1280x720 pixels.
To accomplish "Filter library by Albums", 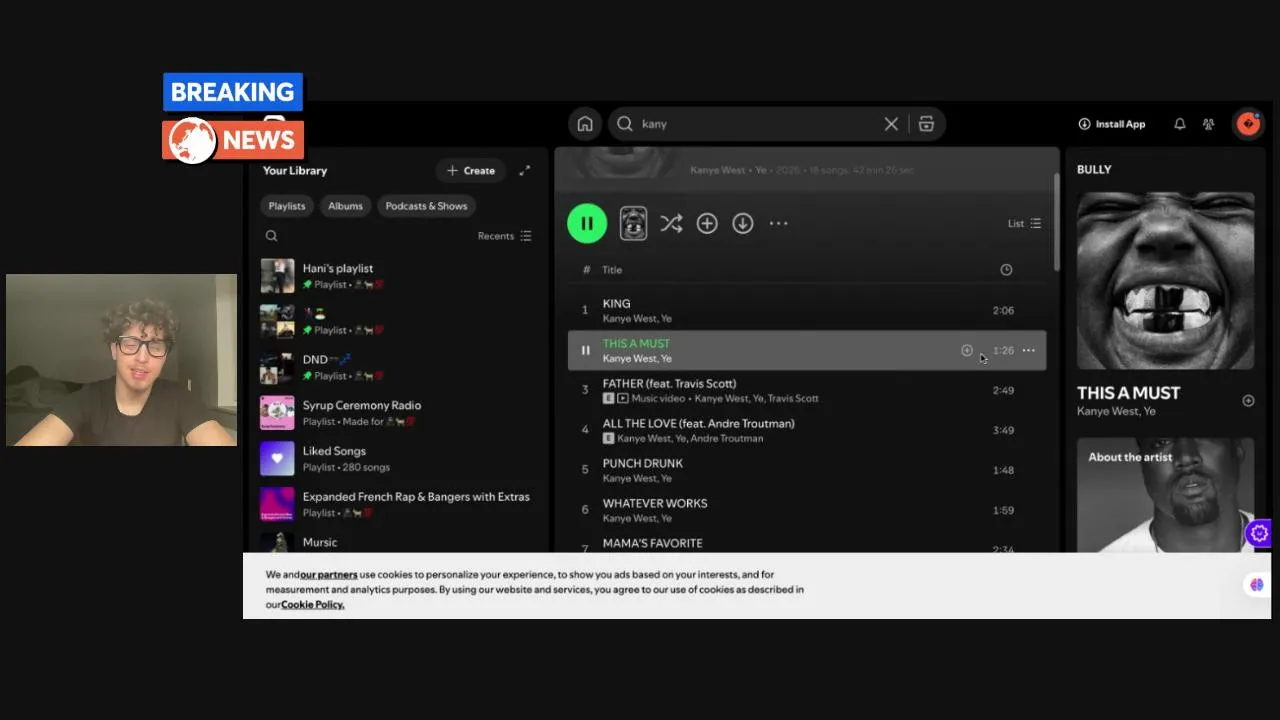I will pyautogui.click(x=345, y=206).
